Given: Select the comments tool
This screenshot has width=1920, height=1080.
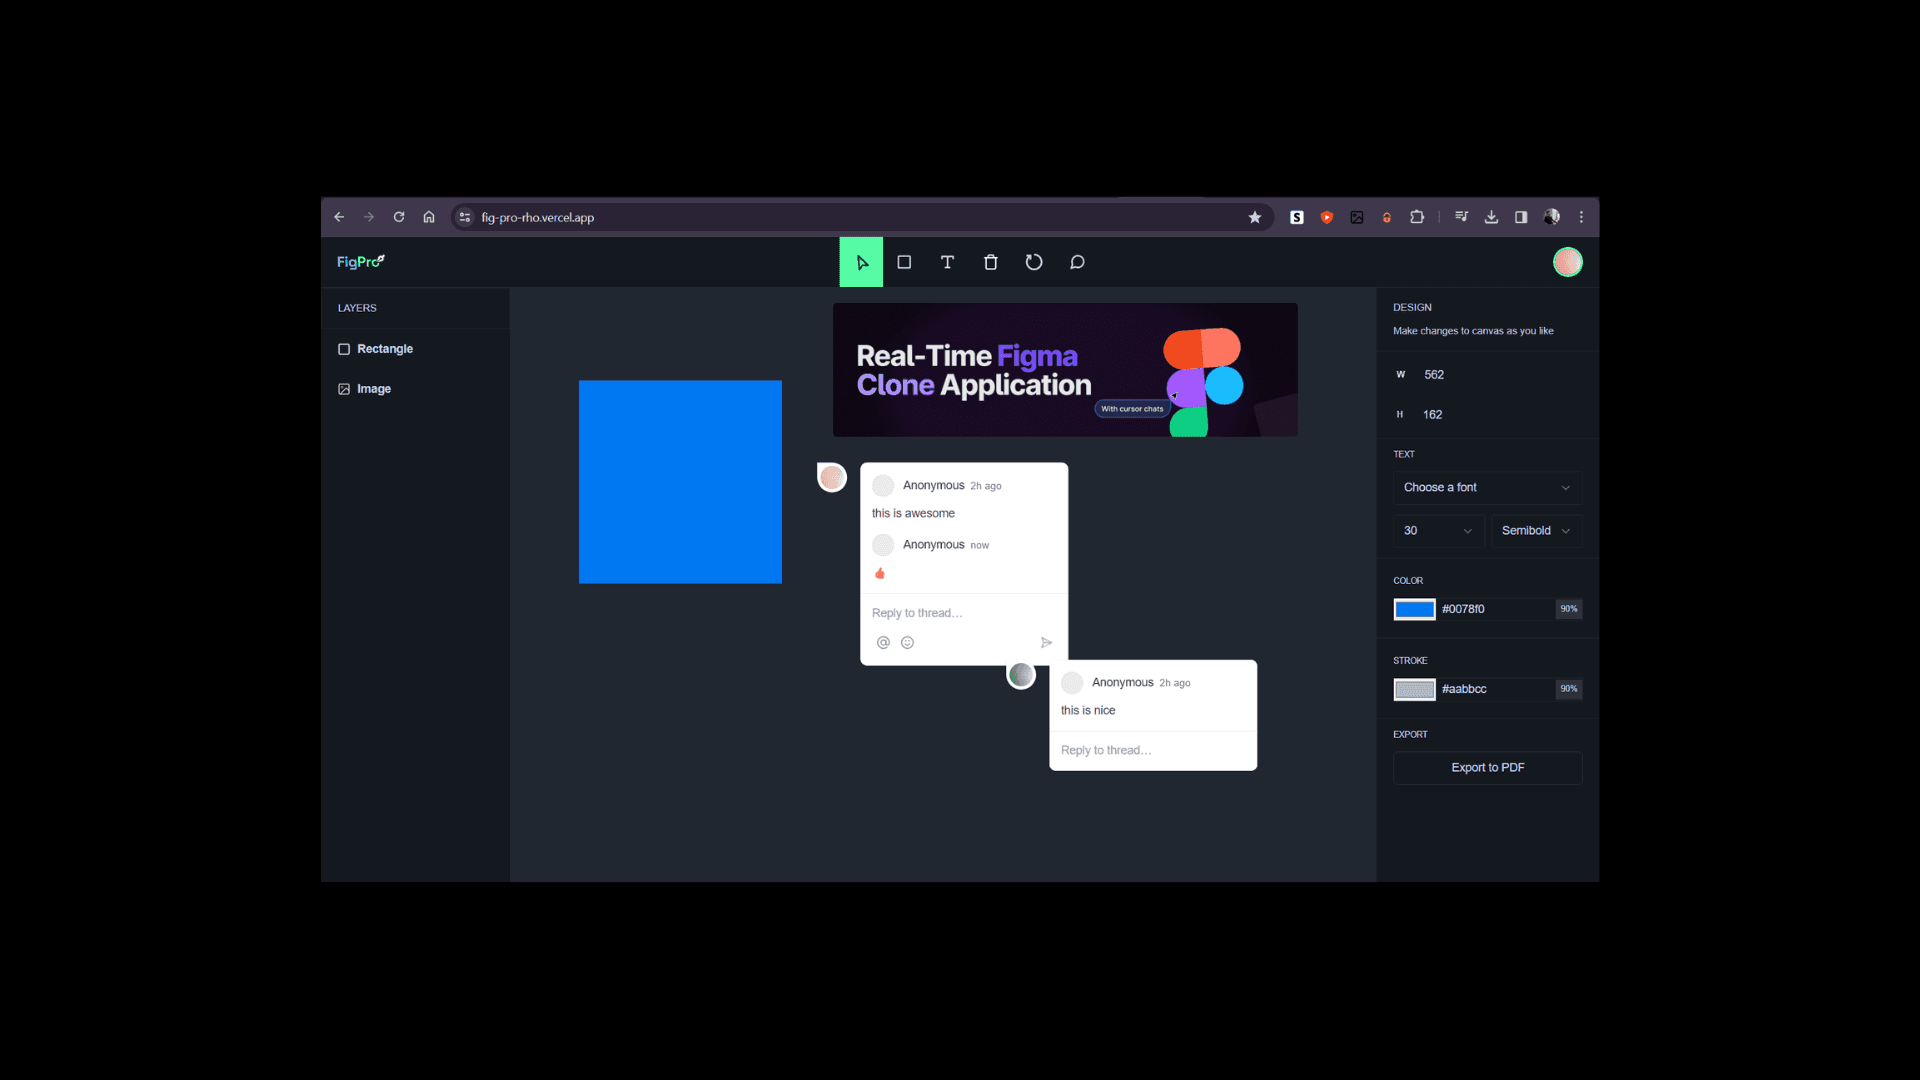Looking at the screenshot, I should [1077, 262].
